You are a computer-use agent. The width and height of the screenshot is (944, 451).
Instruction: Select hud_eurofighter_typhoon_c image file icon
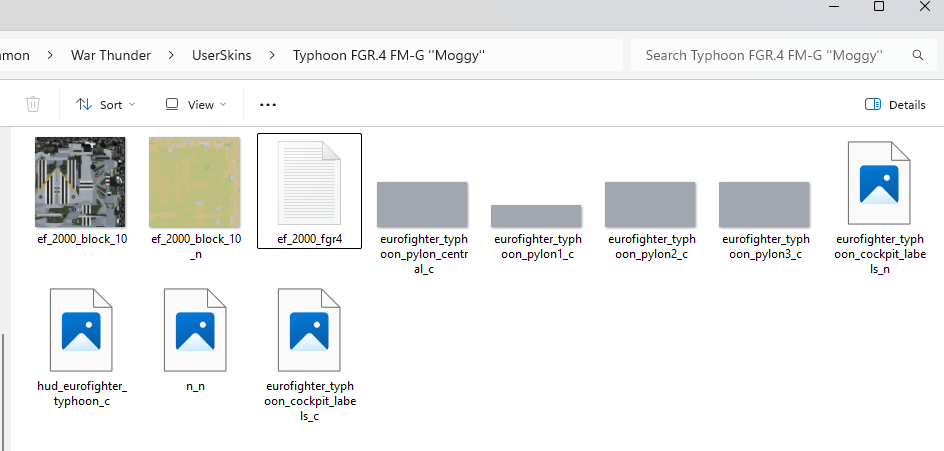pos(81,329)
